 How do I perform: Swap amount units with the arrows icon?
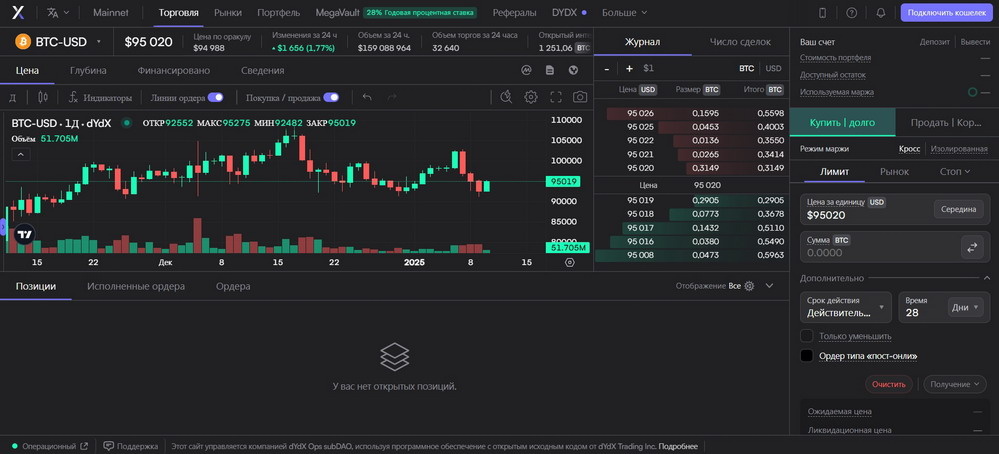click(x=972, y=248)
